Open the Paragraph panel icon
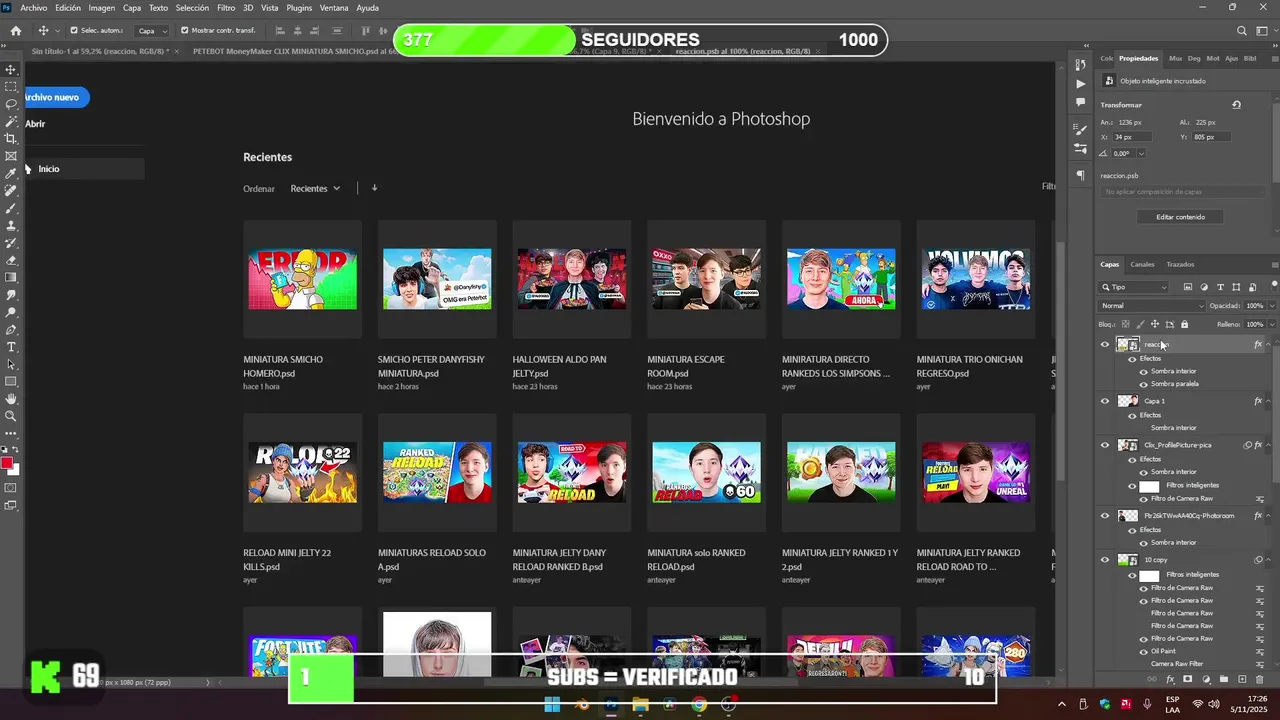The image size is (1280, 720). pyautogui.click(x=1081, y=176)
